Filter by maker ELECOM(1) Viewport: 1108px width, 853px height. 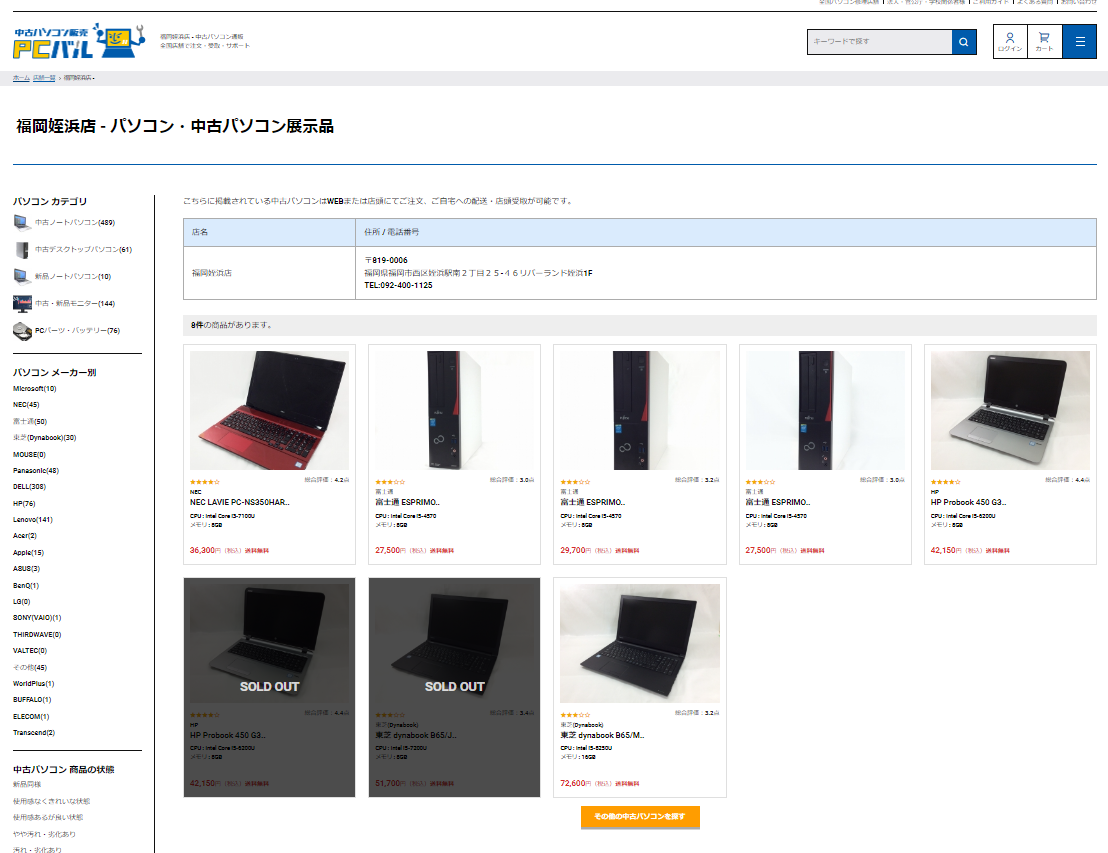coord(31,717)
